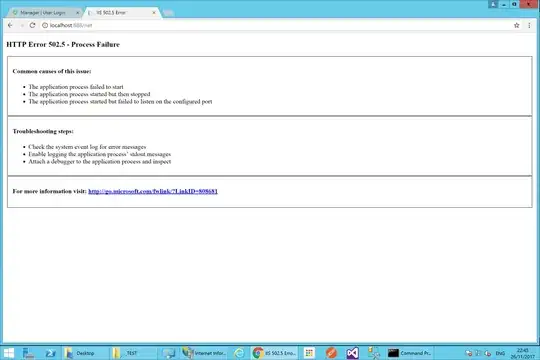
Task: Click the first system tray notification icon
Action: coord(469,353)
